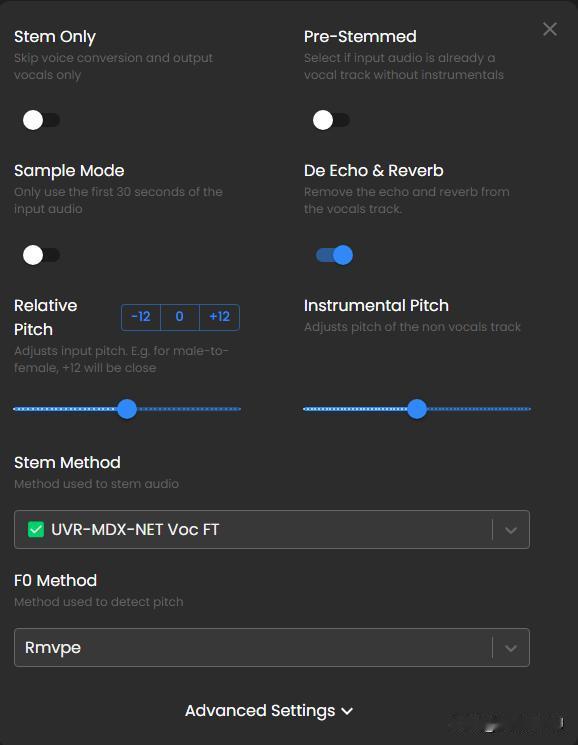578x745 pixels.
Task: Turn on Sample Mode switch
Action: (41, 255)
